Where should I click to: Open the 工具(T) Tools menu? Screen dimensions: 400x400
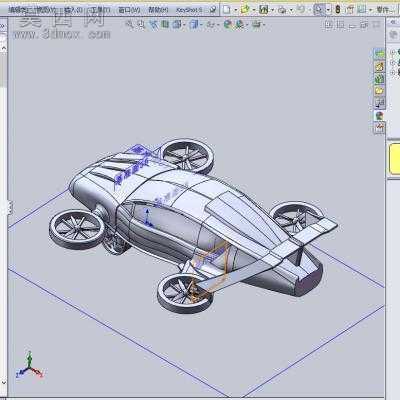(100, 10)
